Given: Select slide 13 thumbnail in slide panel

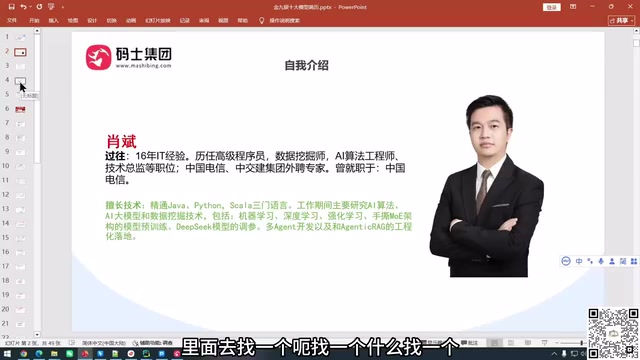Looking at the screenshot, I should [20, 209].
